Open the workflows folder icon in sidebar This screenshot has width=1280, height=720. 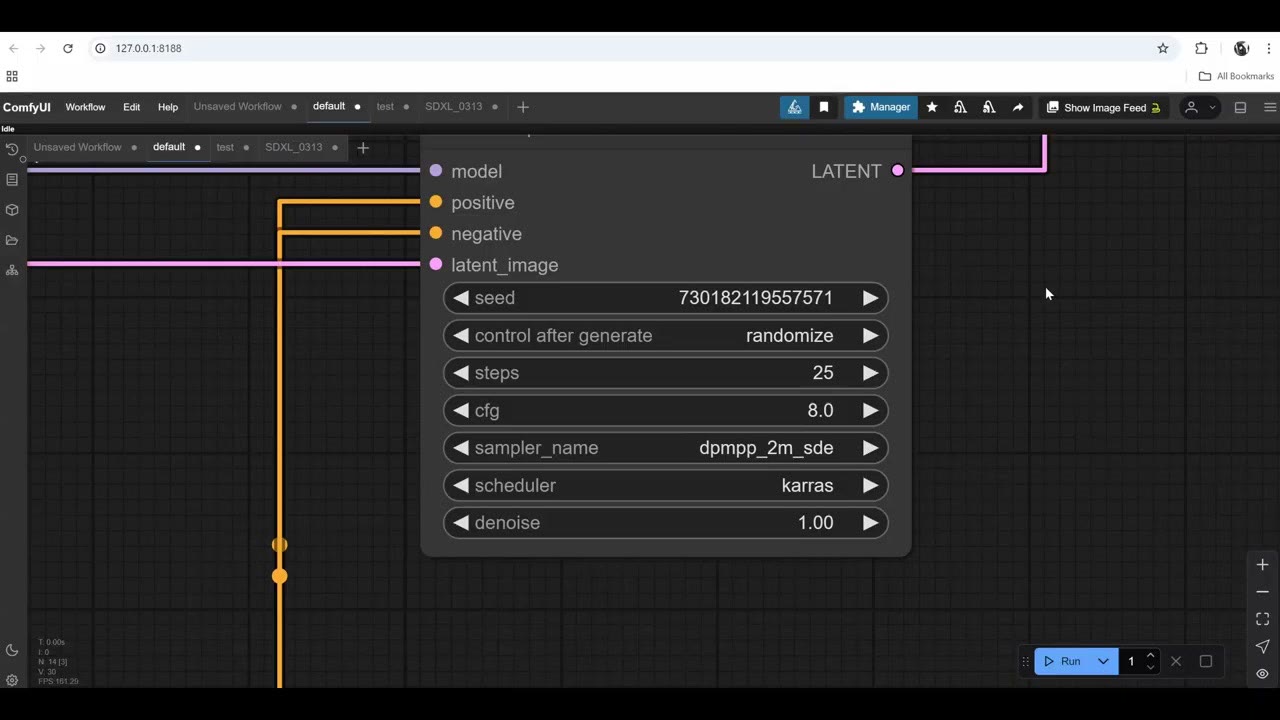point(12,240)
